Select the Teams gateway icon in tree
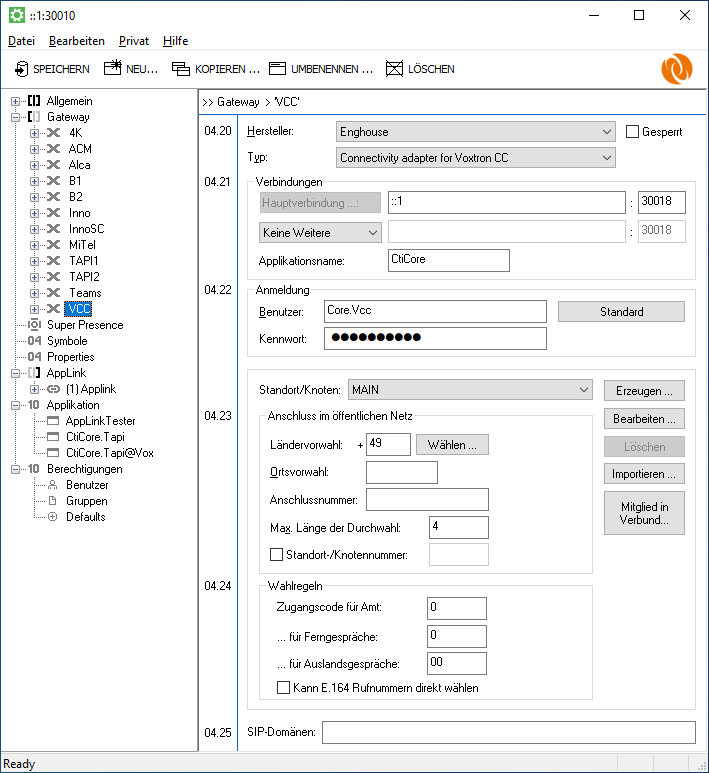The width and height of the screenshot is (709, 773). pyautogui.click(x=54, y=293)
